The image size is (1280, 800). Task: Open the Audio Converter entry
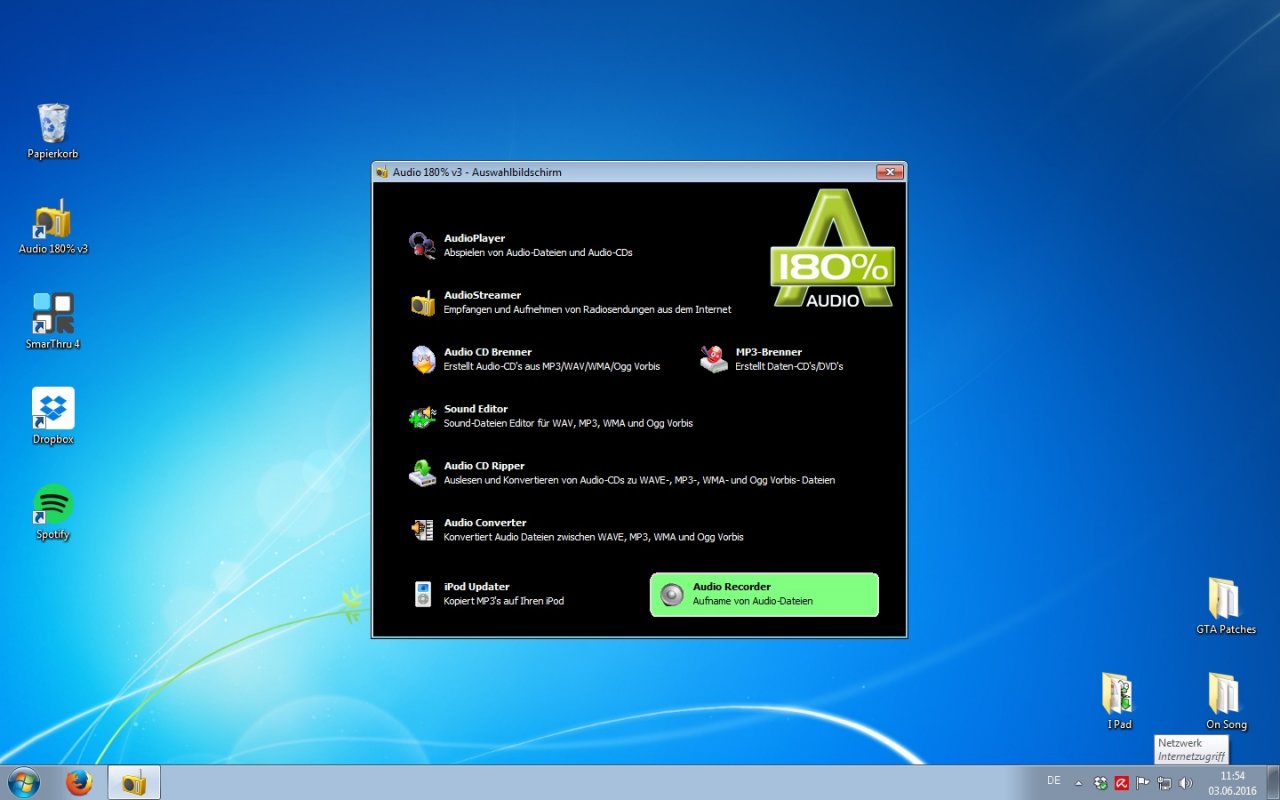[x=576, y=530]
